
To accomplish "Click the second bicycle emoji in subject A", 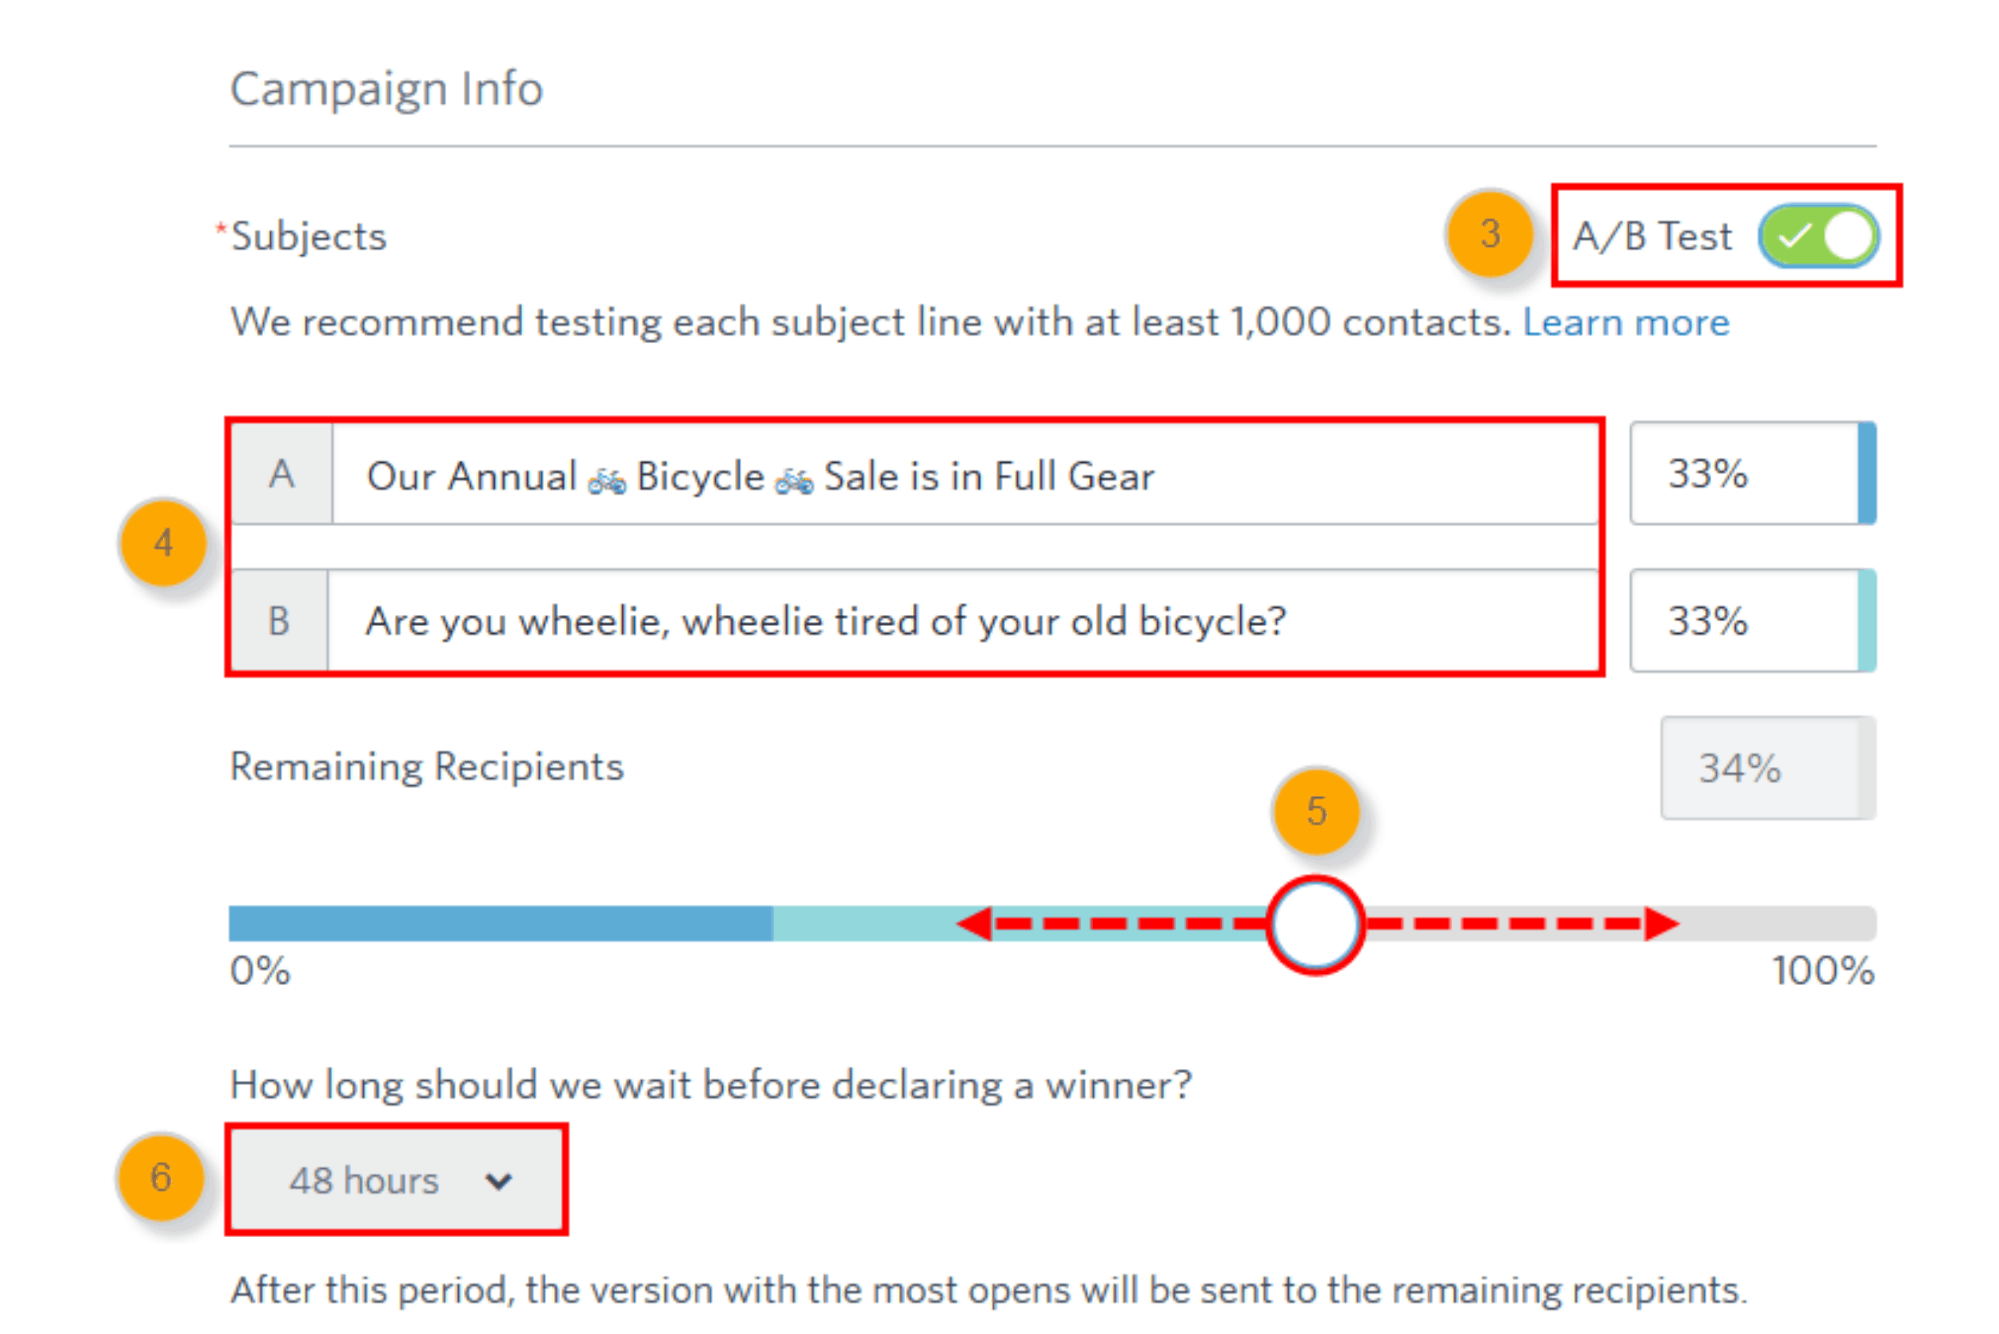I will coord(794,480).
